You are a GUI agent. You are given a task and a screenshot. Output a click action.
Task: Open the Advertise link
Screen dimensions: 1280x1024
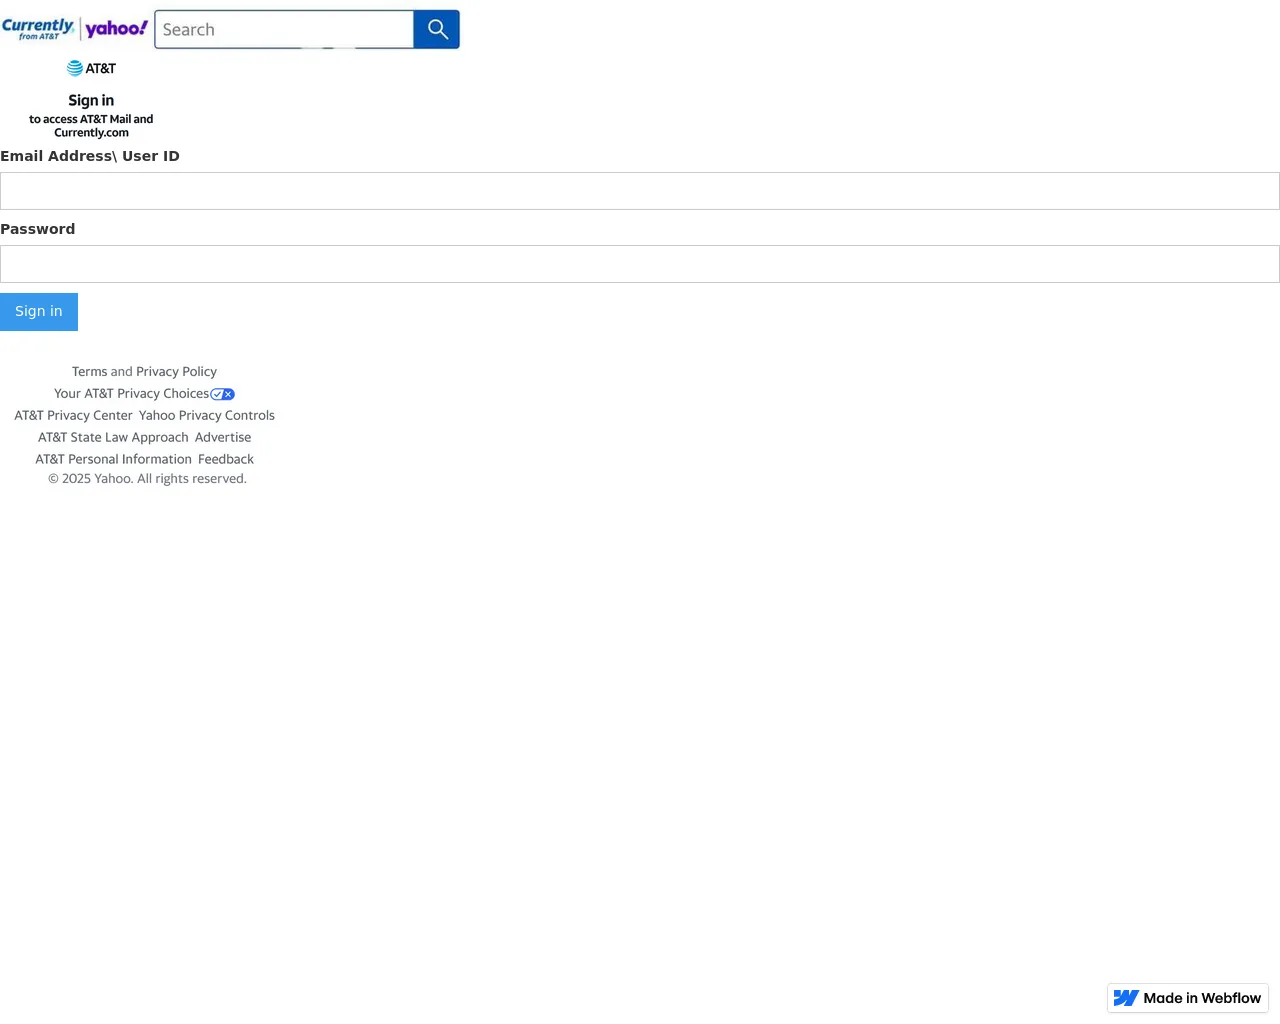tap(223, 437)
